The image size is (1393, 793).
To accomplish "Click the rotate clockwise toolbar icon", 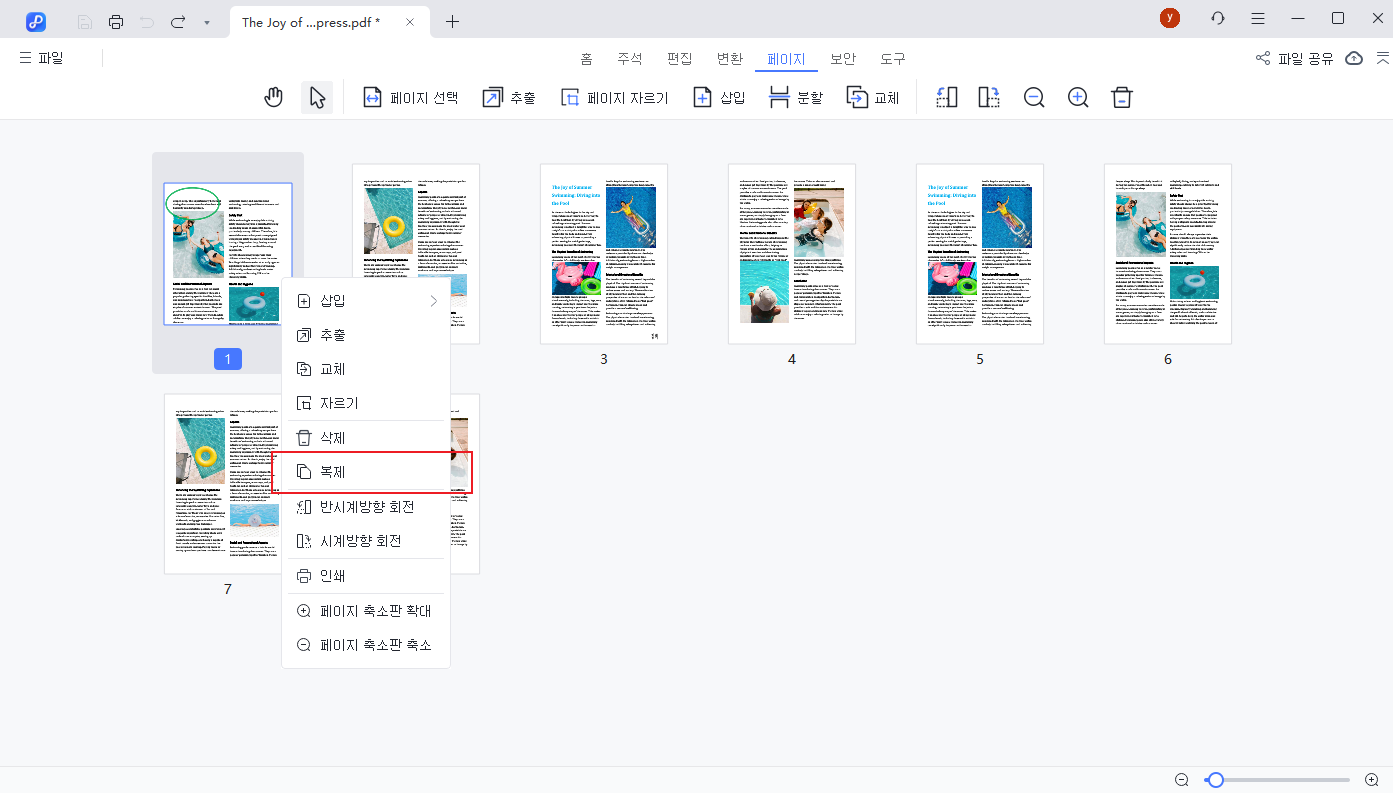I will (989, 97).
